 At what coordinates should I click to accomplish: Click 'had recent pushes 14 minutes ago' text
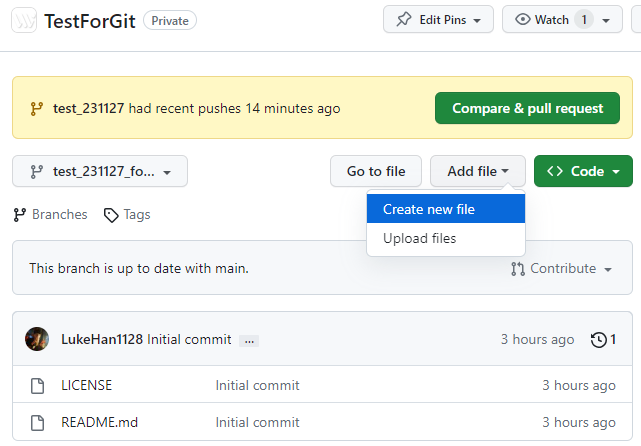[234, 108]
